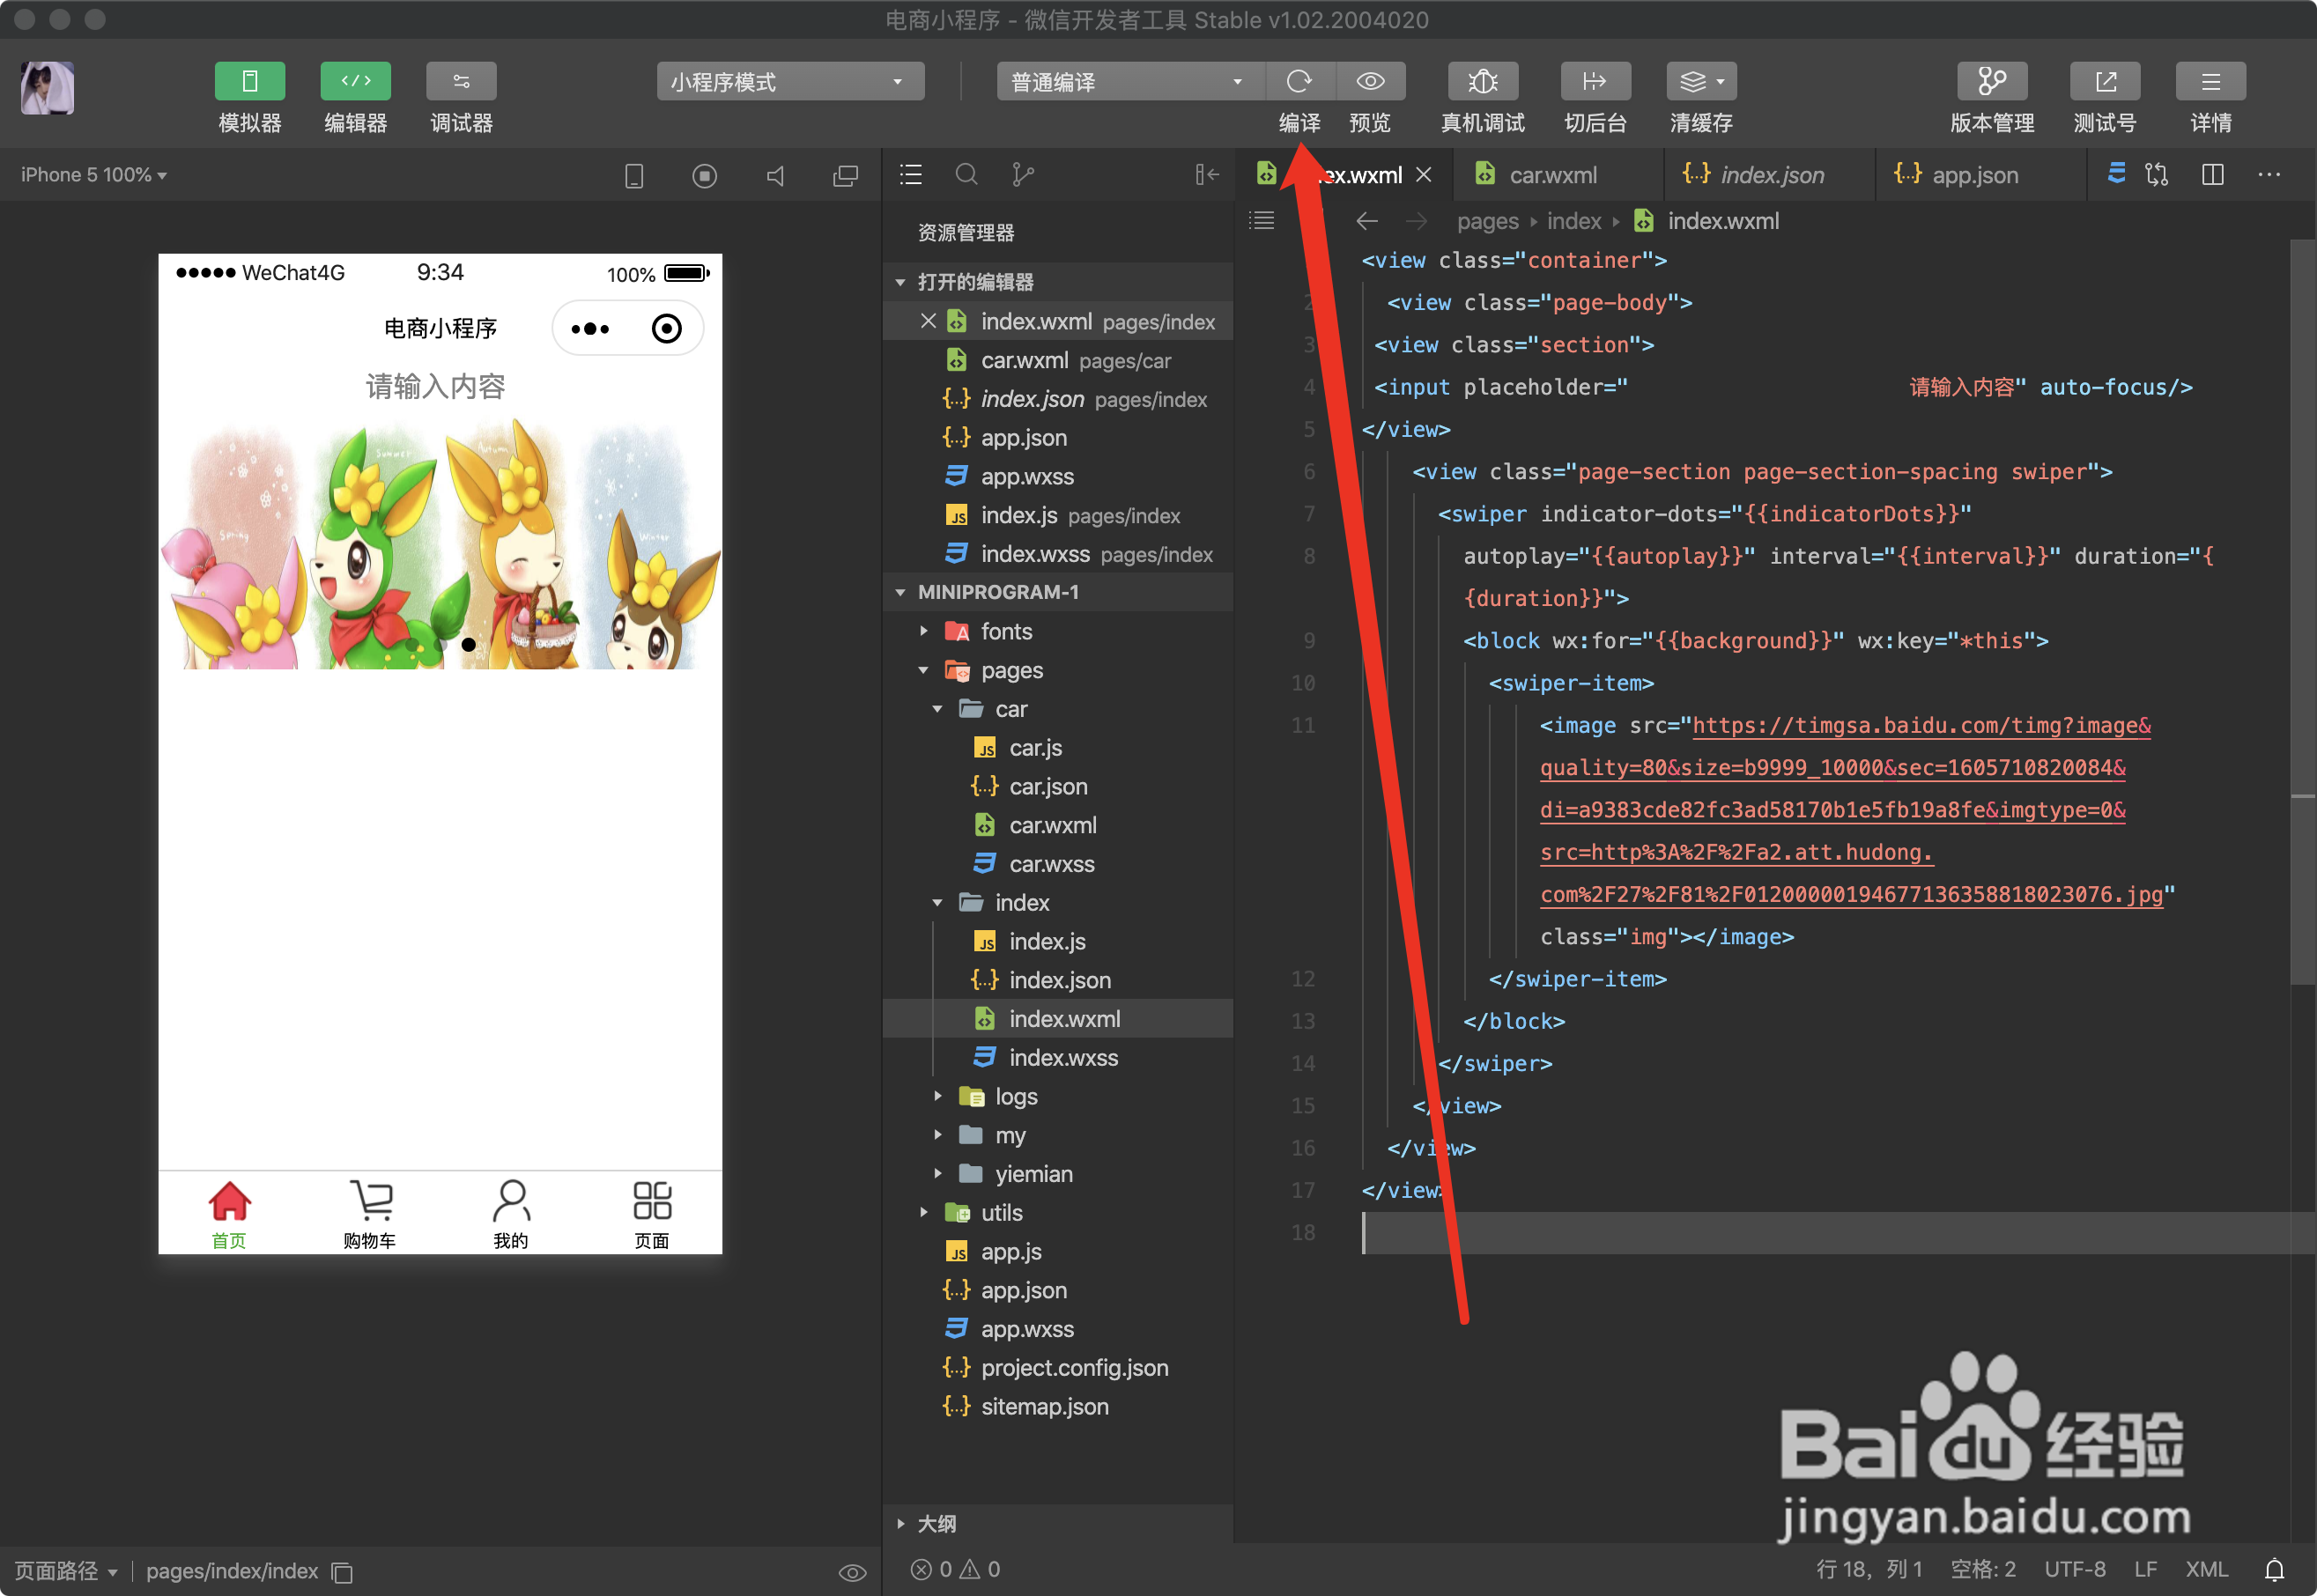Toggle the editor outline lines icon
2317x1596 pixels.
point(1262,221)
